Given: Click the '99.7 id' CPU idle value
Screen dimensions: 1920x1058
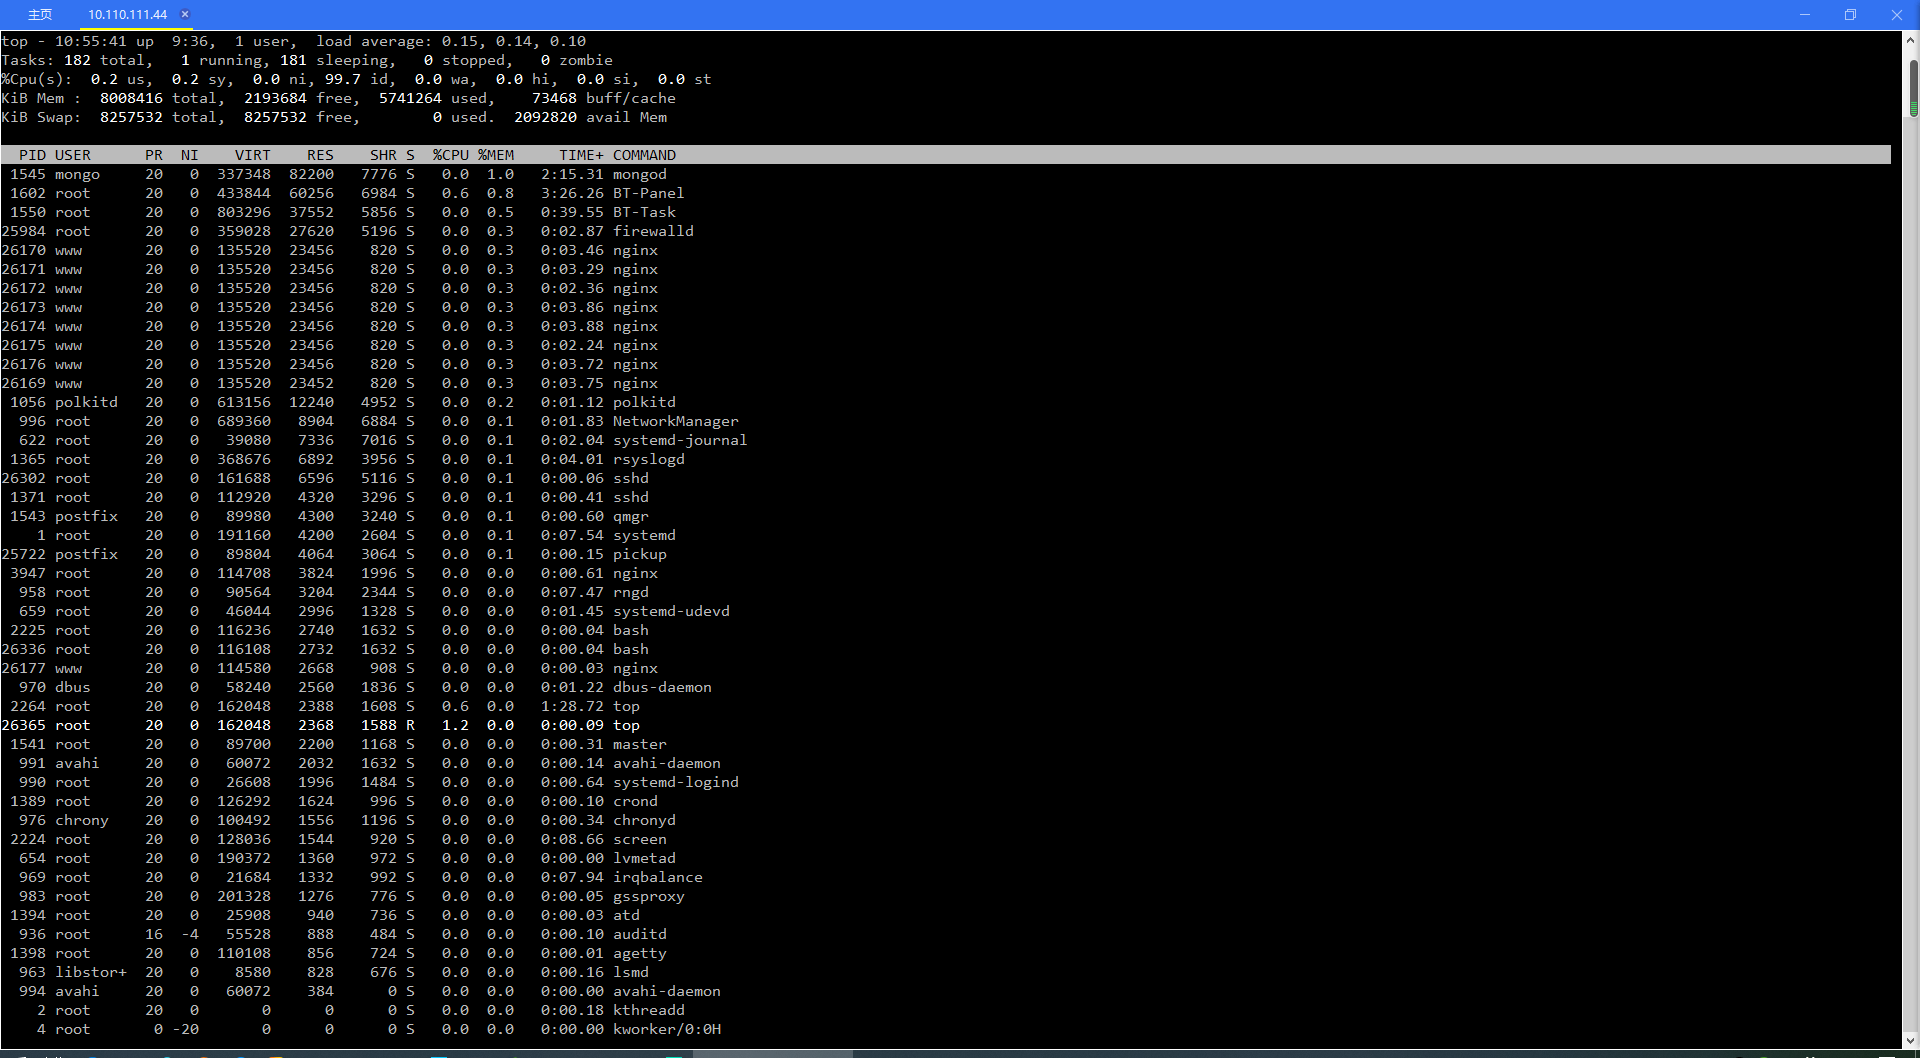Looking at the screenshot, I should coord(357,79).
